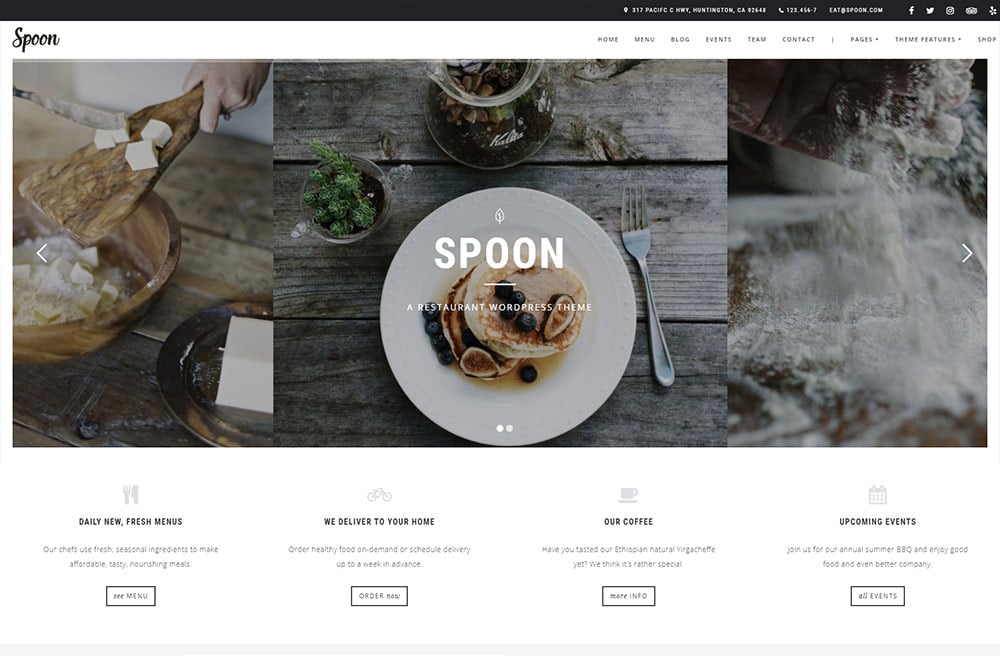This screenshot has width=1000, height=656.
Task: Click the calendar icon above Upcoming Events
Action: point(878,495)
